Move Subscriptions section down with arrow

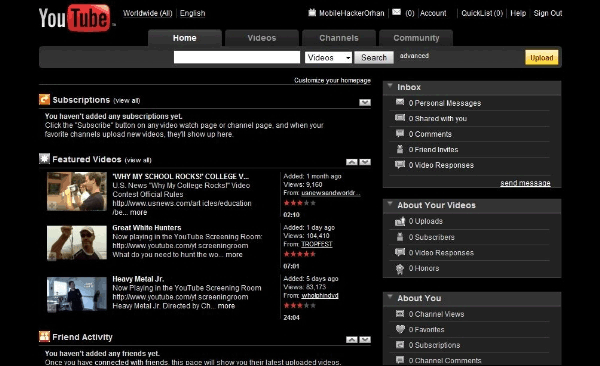(365, 102)
